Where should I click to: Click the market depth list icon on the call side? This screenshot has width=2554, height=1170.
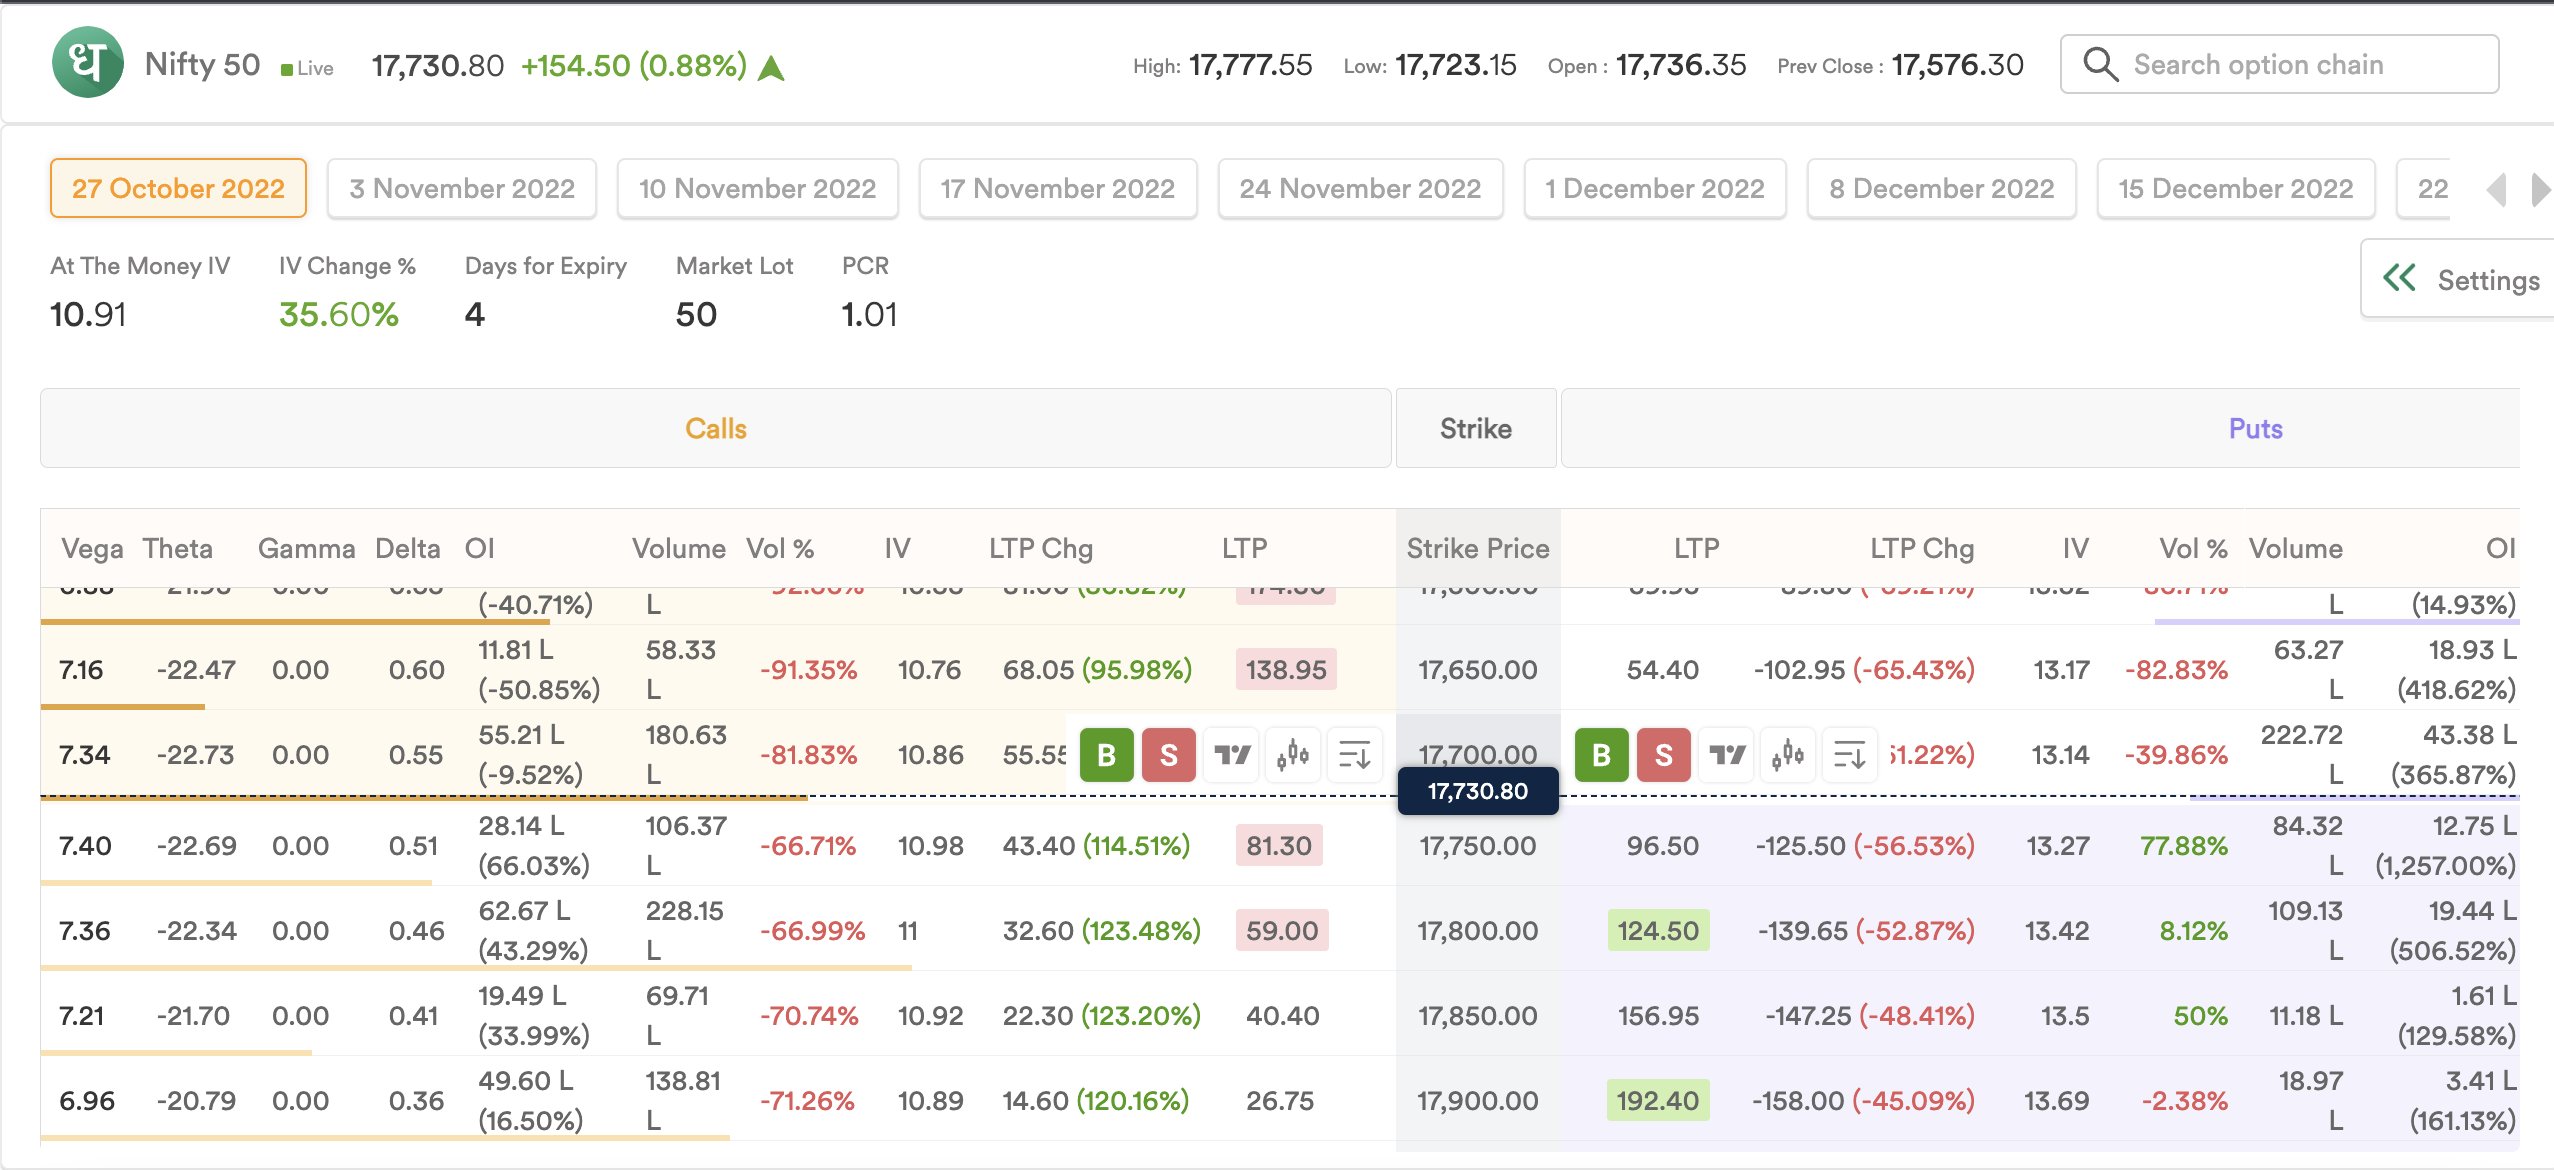tap(1355, 755)
